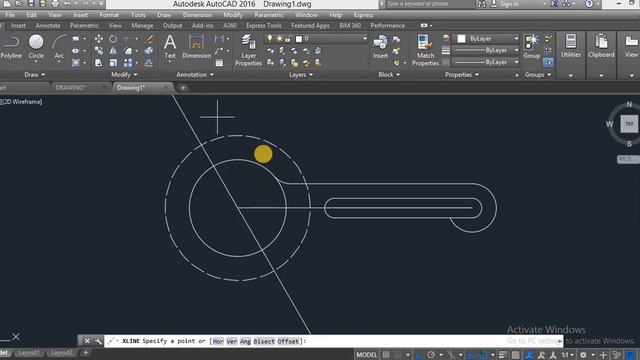
Task: Click the Copy tool icon in Modify
Action: pos(98,51)
